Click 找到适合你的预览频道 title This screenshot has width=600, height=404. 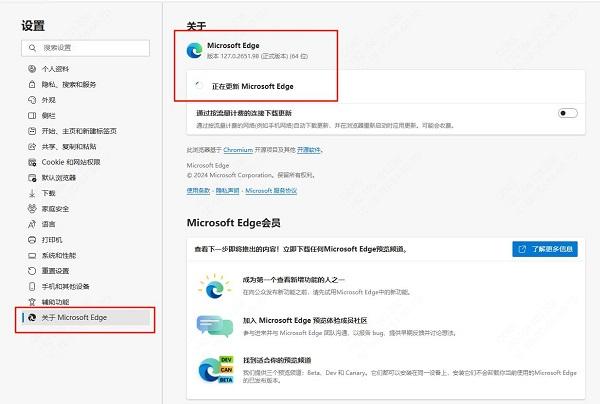coord(277,360)
